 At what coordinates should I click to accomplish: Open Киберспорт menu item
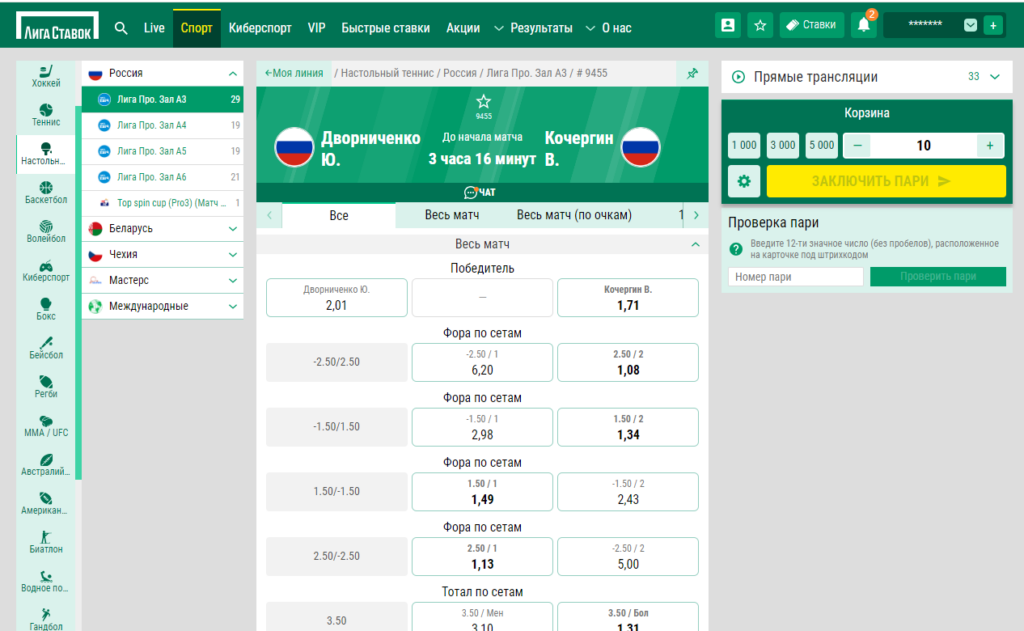click(x=260, y=28)
